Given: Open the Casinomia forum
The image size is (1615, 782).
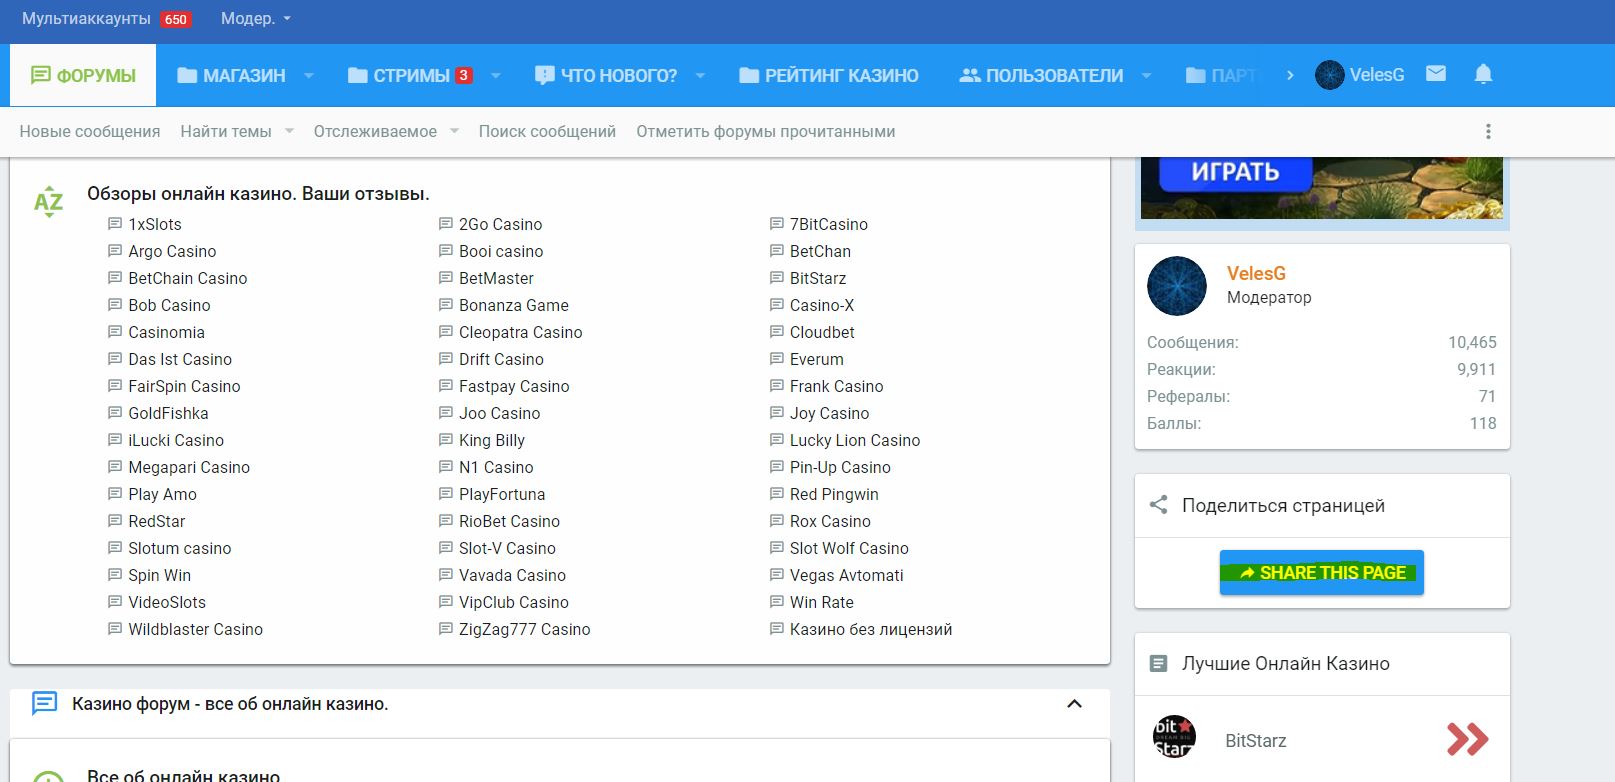Looking at the screenshot, I should (166, 332).
